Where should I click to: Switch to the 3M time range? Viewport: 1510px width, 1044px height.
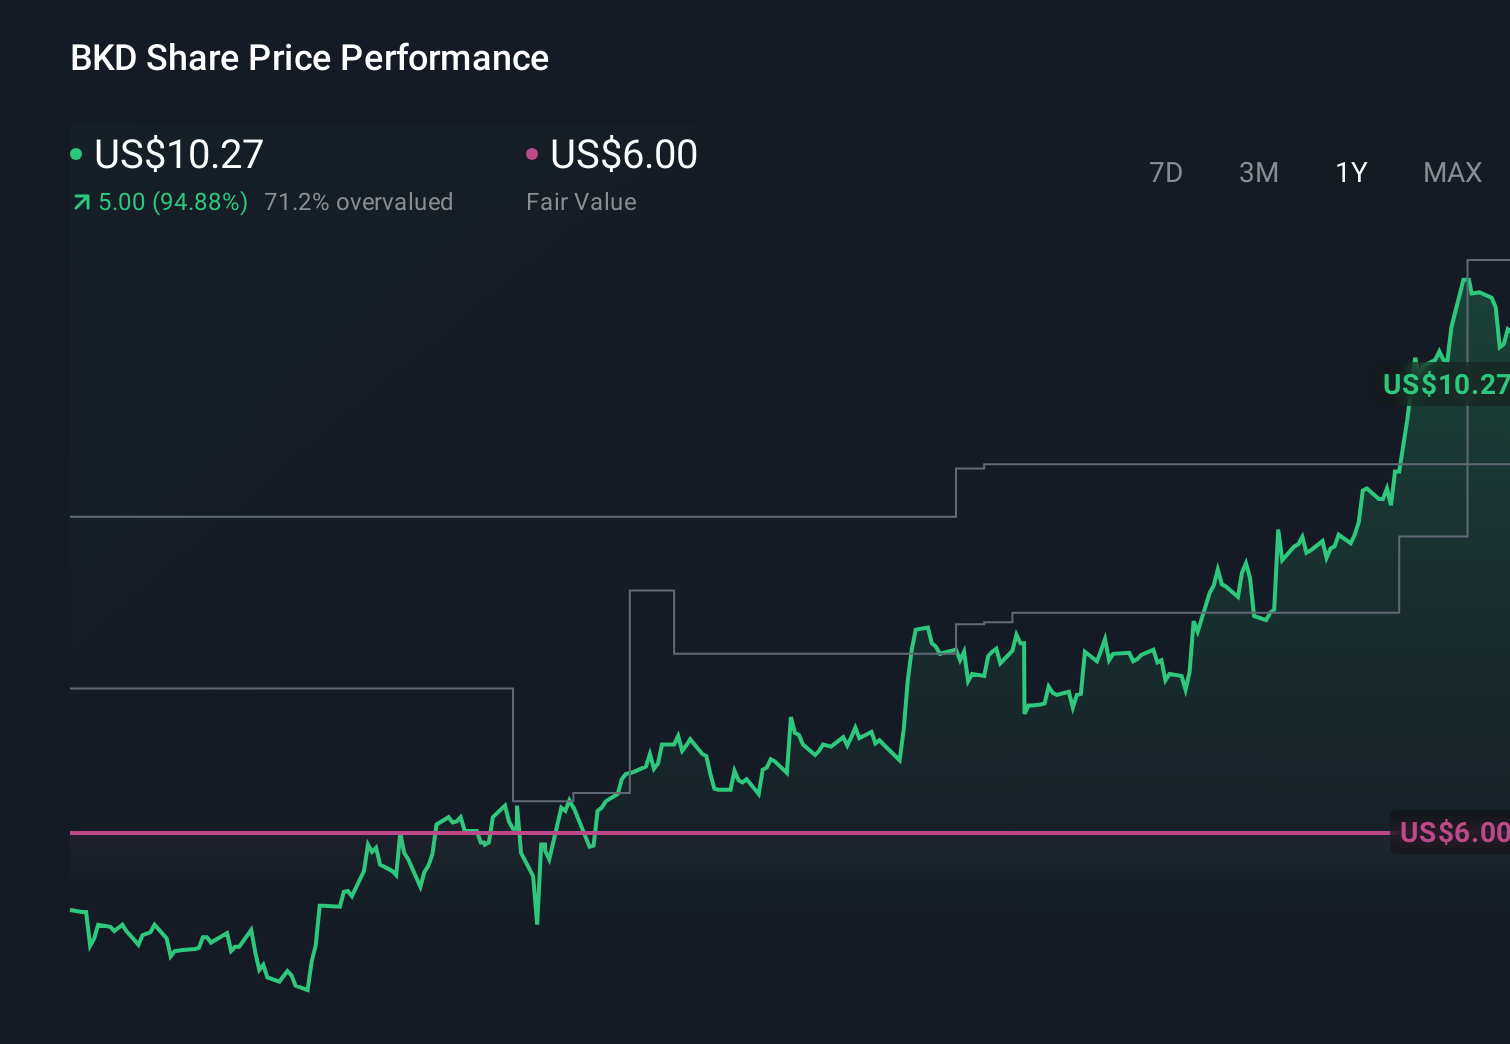[1258, 172]
